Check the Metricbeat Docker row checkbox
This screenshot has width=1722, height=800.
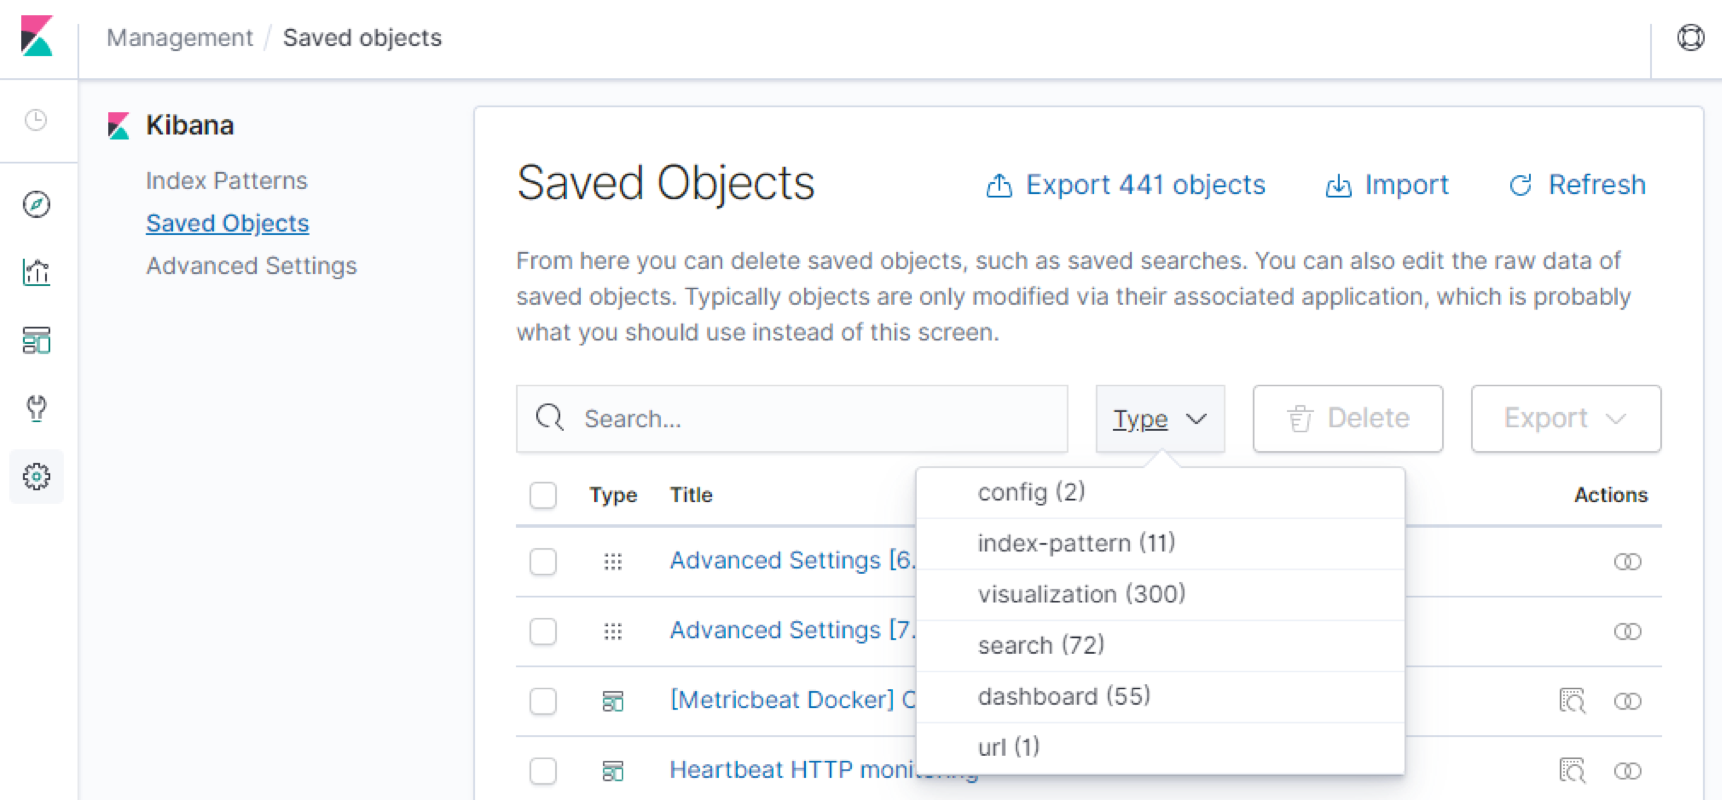[543, 701]
